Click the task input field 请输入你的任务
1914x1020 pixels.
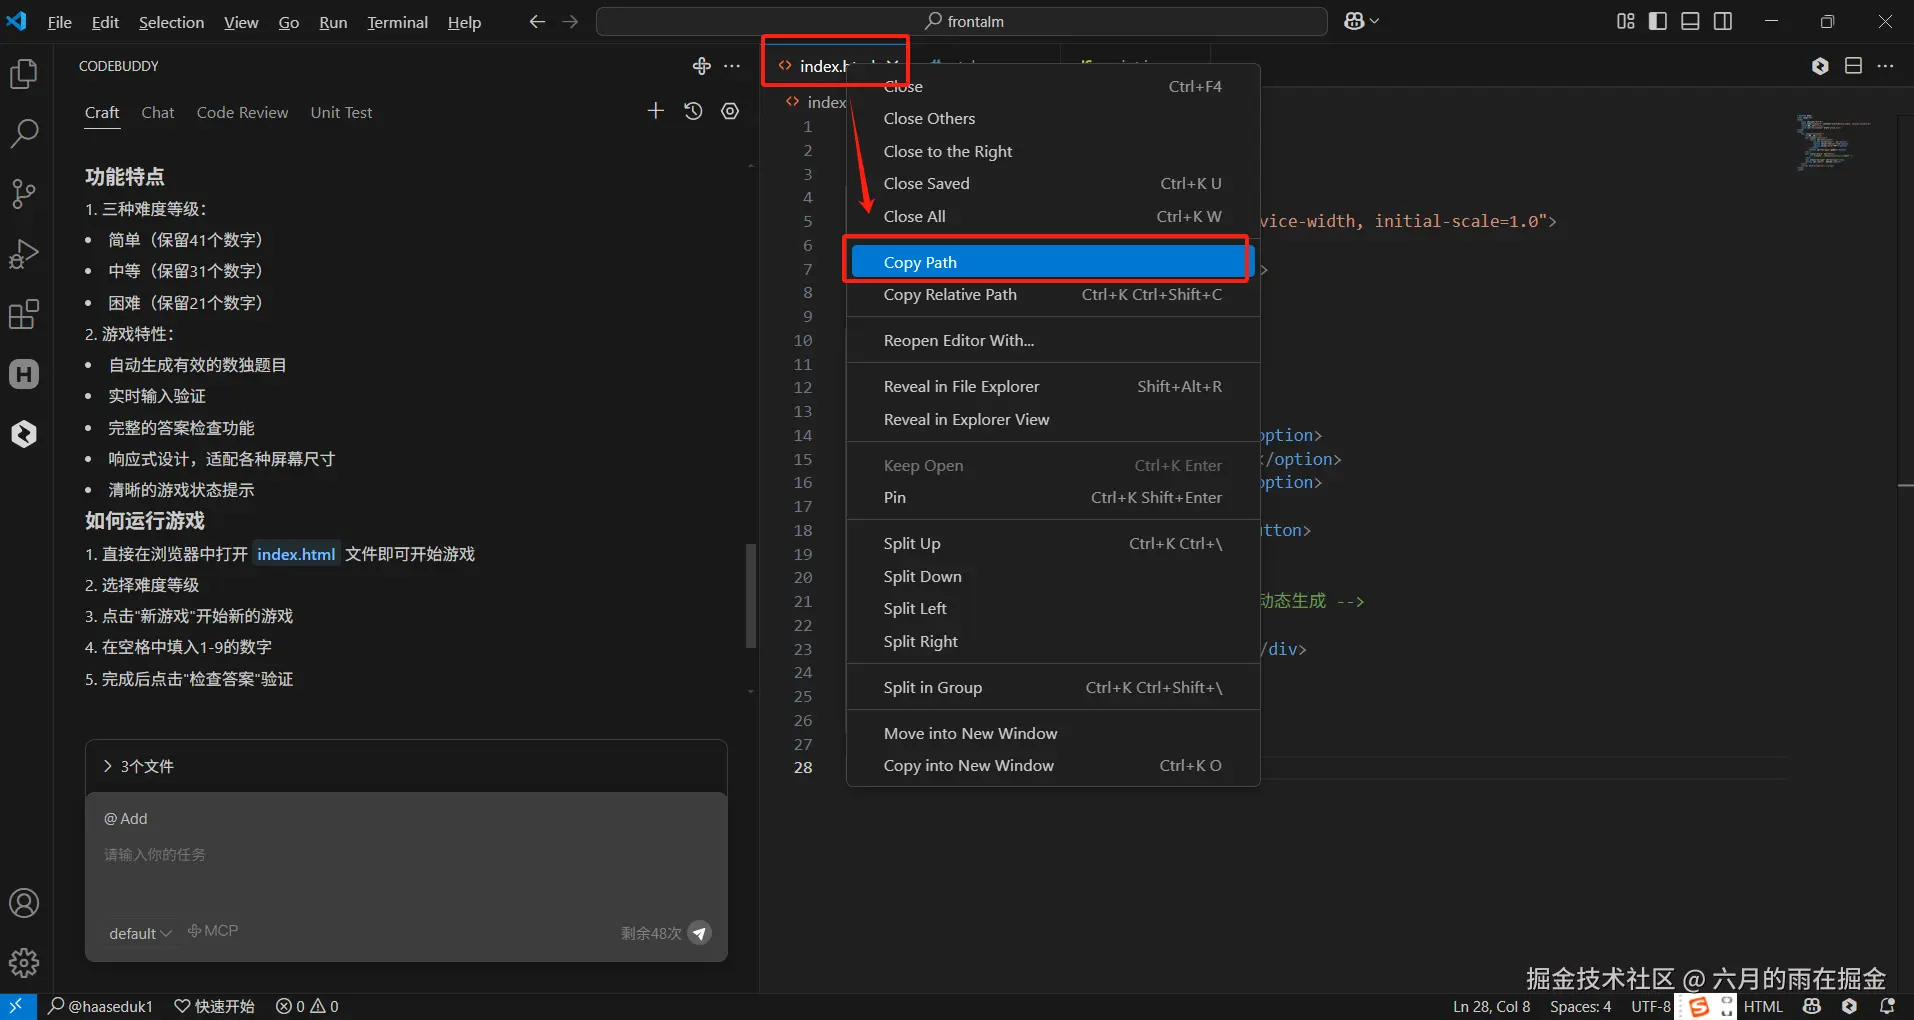[x=406, y=855]
